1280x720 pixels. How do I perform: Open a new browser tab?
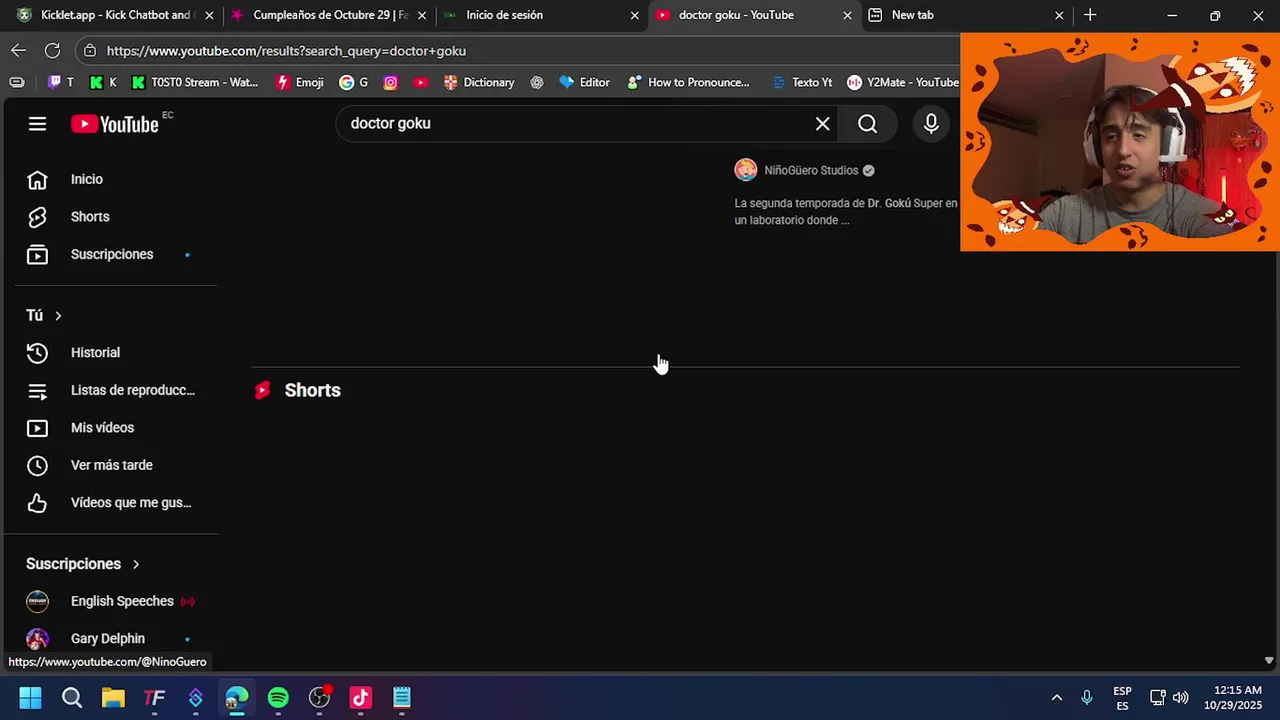(1090, 15)
